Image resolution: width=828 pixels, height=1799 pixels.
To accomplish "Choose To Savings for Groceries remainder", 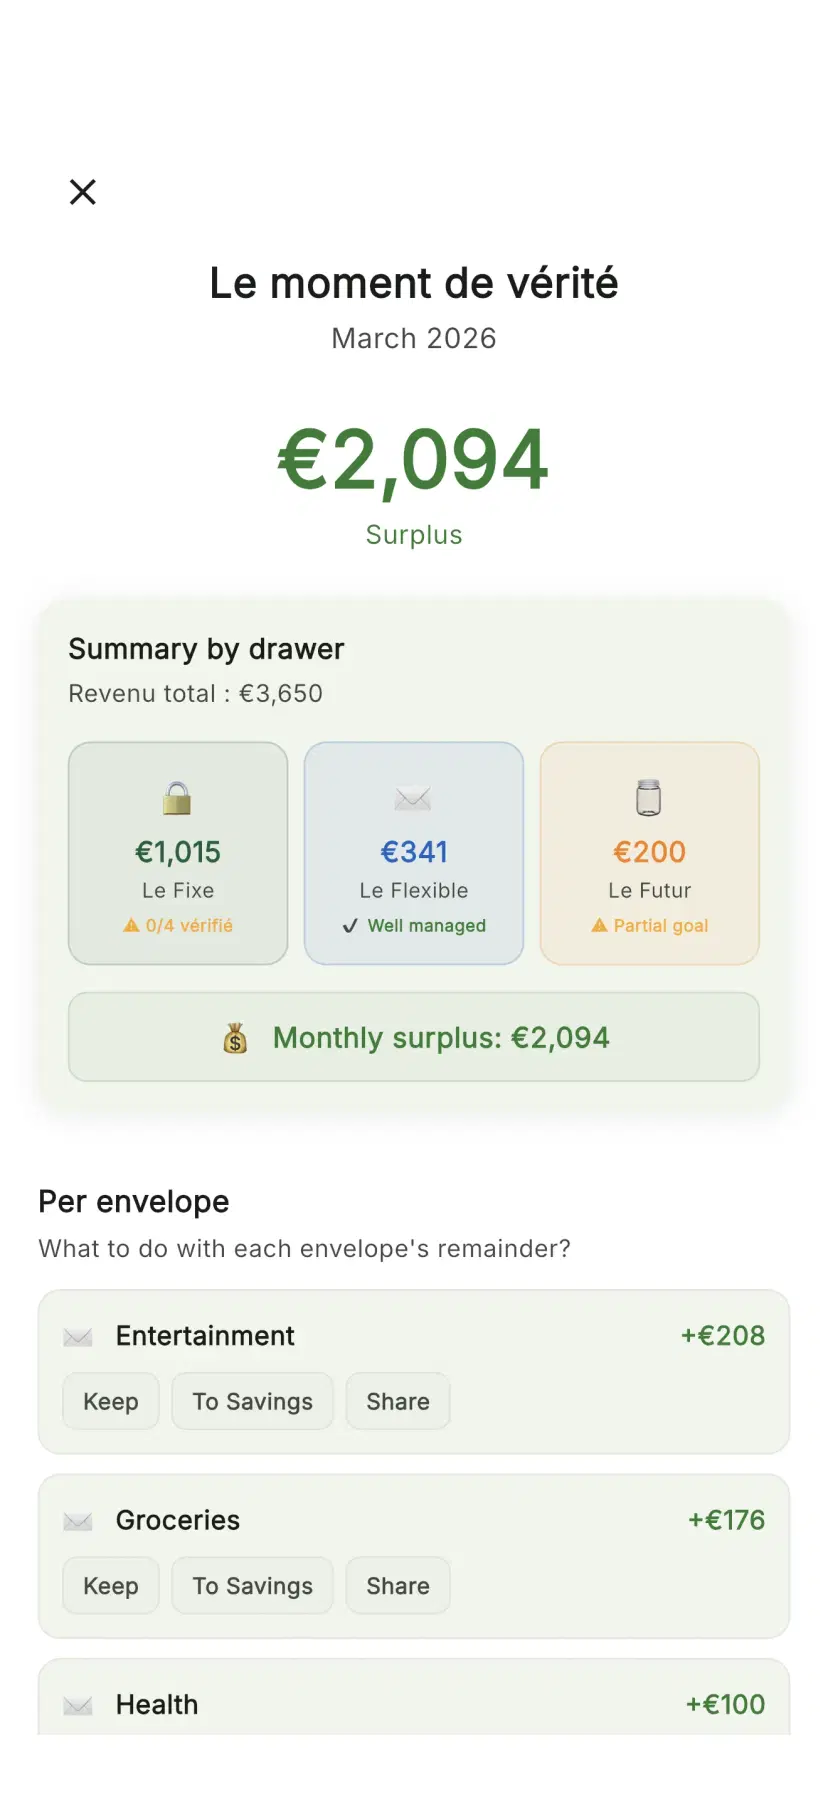I will tap(252, 1585).
